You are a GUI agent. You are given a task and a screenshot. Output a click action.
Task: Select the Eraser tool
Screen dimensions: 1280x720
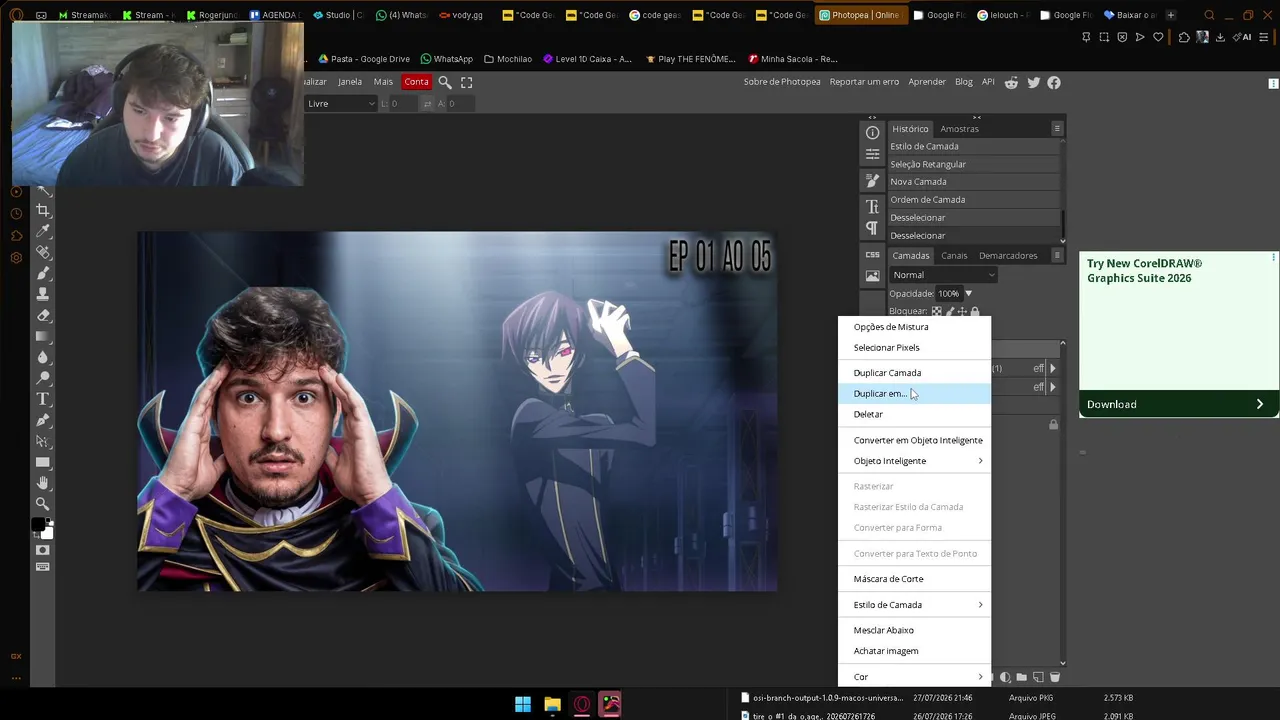tap(43, 315)
